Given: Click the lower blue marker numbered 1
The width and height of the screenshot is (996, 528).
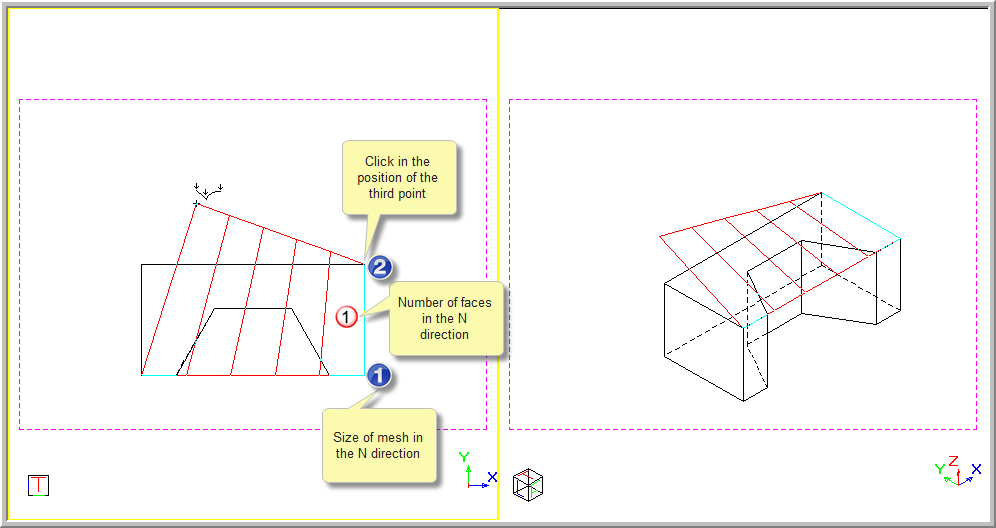Looking at the screenshot, I should [x=379, y=375].
